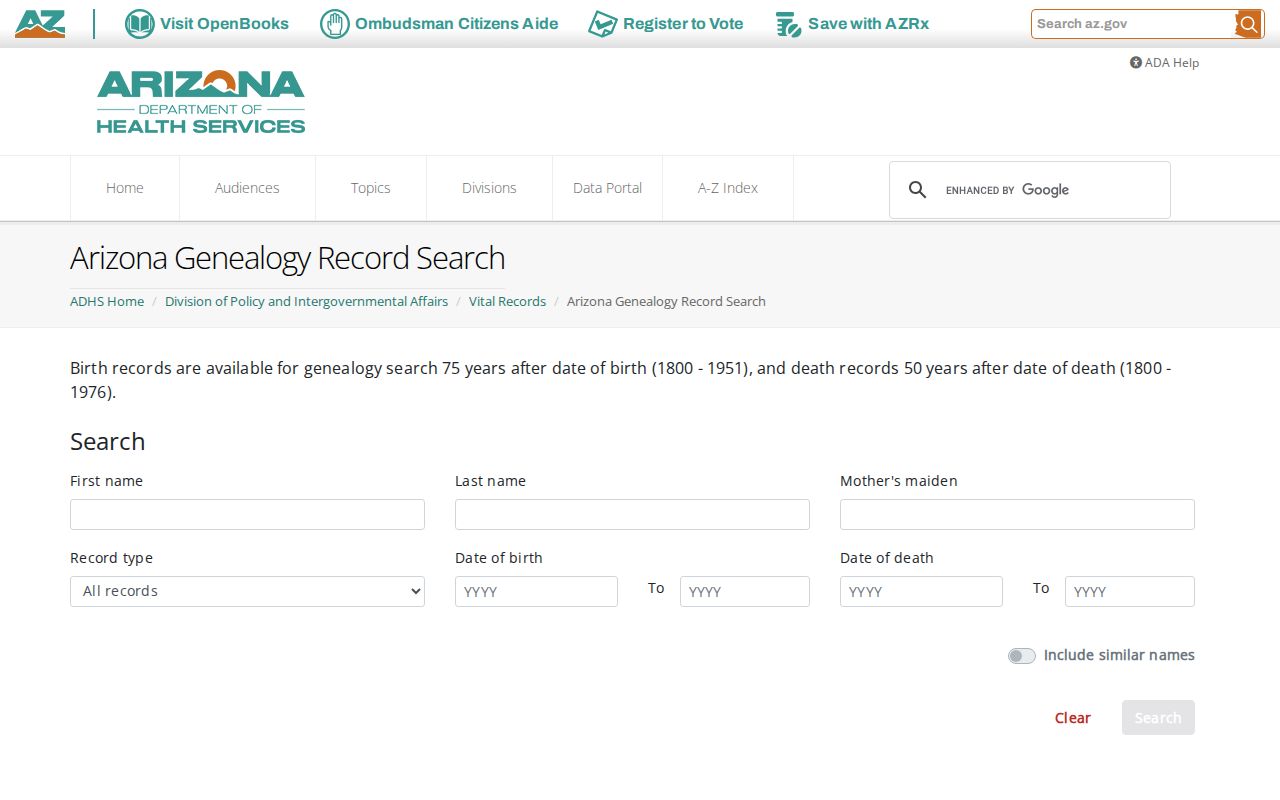
Task: Click the grey Search button
Action: [1158, 718]
